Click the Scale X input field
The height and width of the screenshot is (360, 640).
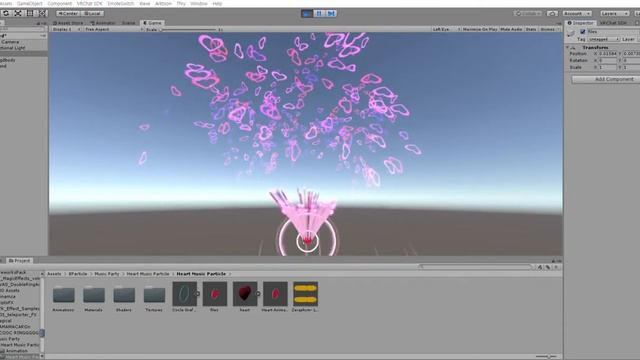(x=608, y=67)
